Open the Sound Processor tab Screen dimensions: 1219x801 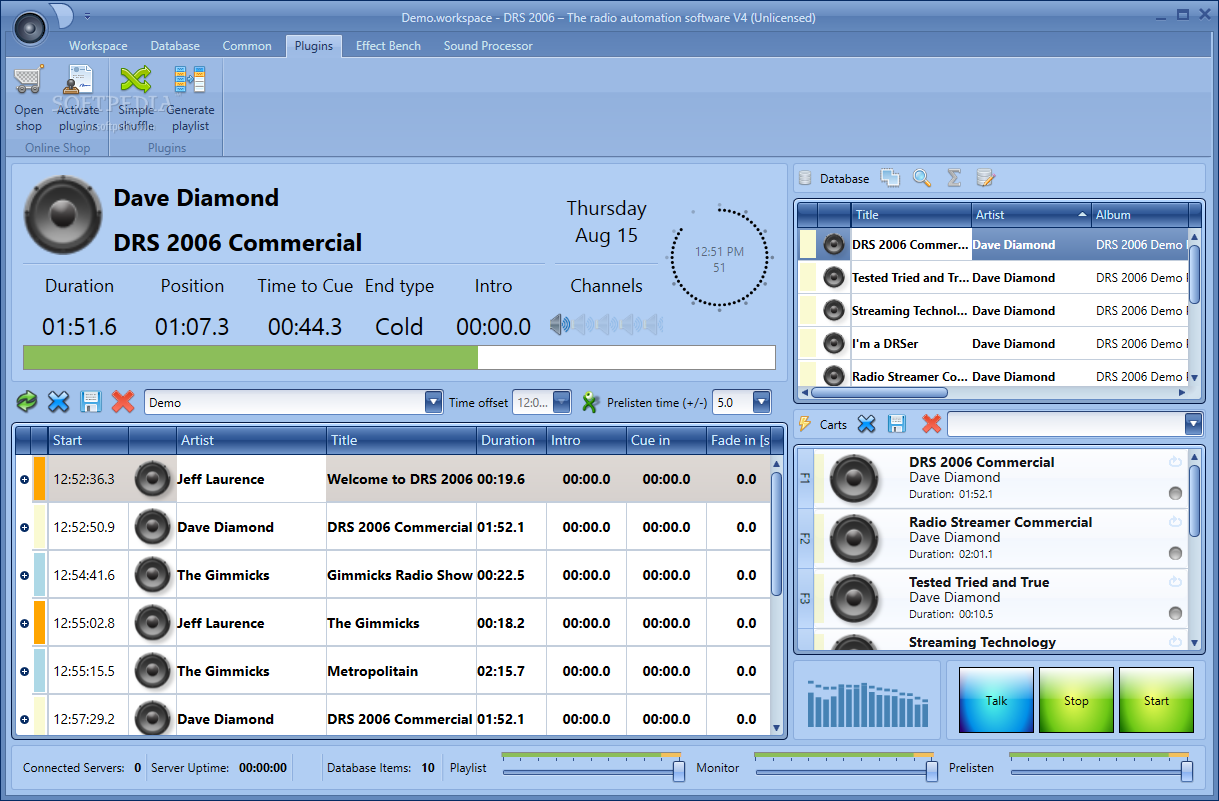click(x=488, y=46)
